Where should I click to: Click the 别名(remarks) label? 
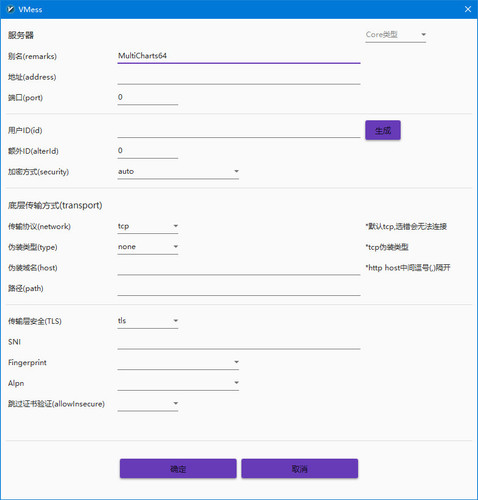coord(32,56)
